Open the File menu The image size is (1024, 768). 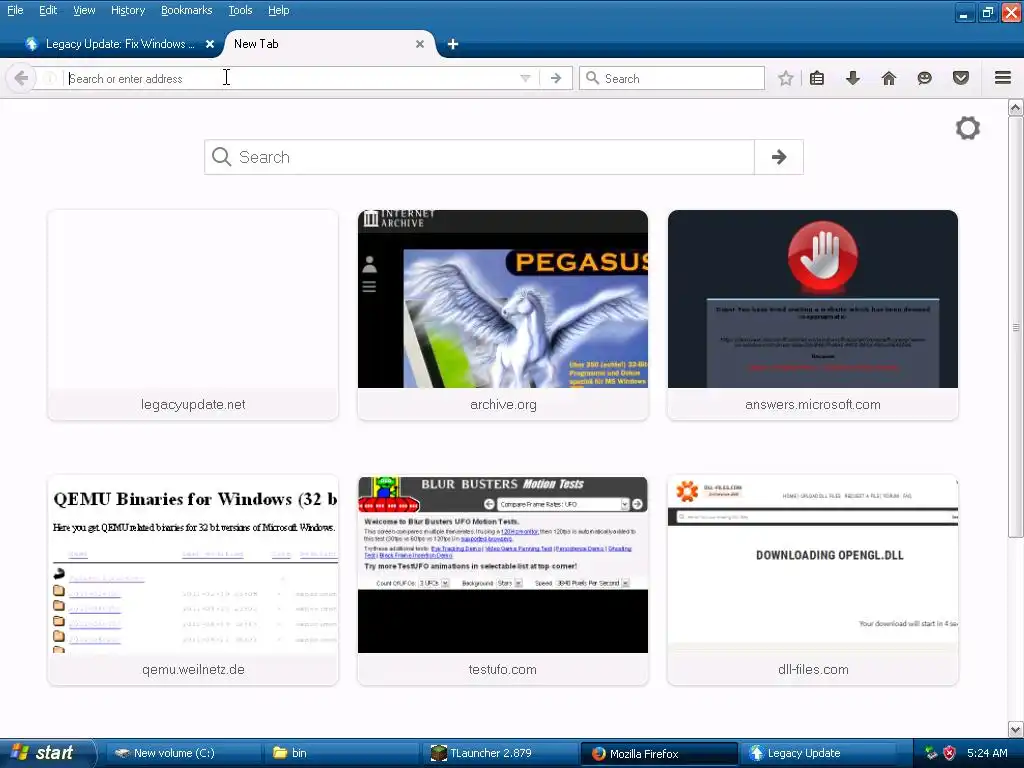[15, 10]
